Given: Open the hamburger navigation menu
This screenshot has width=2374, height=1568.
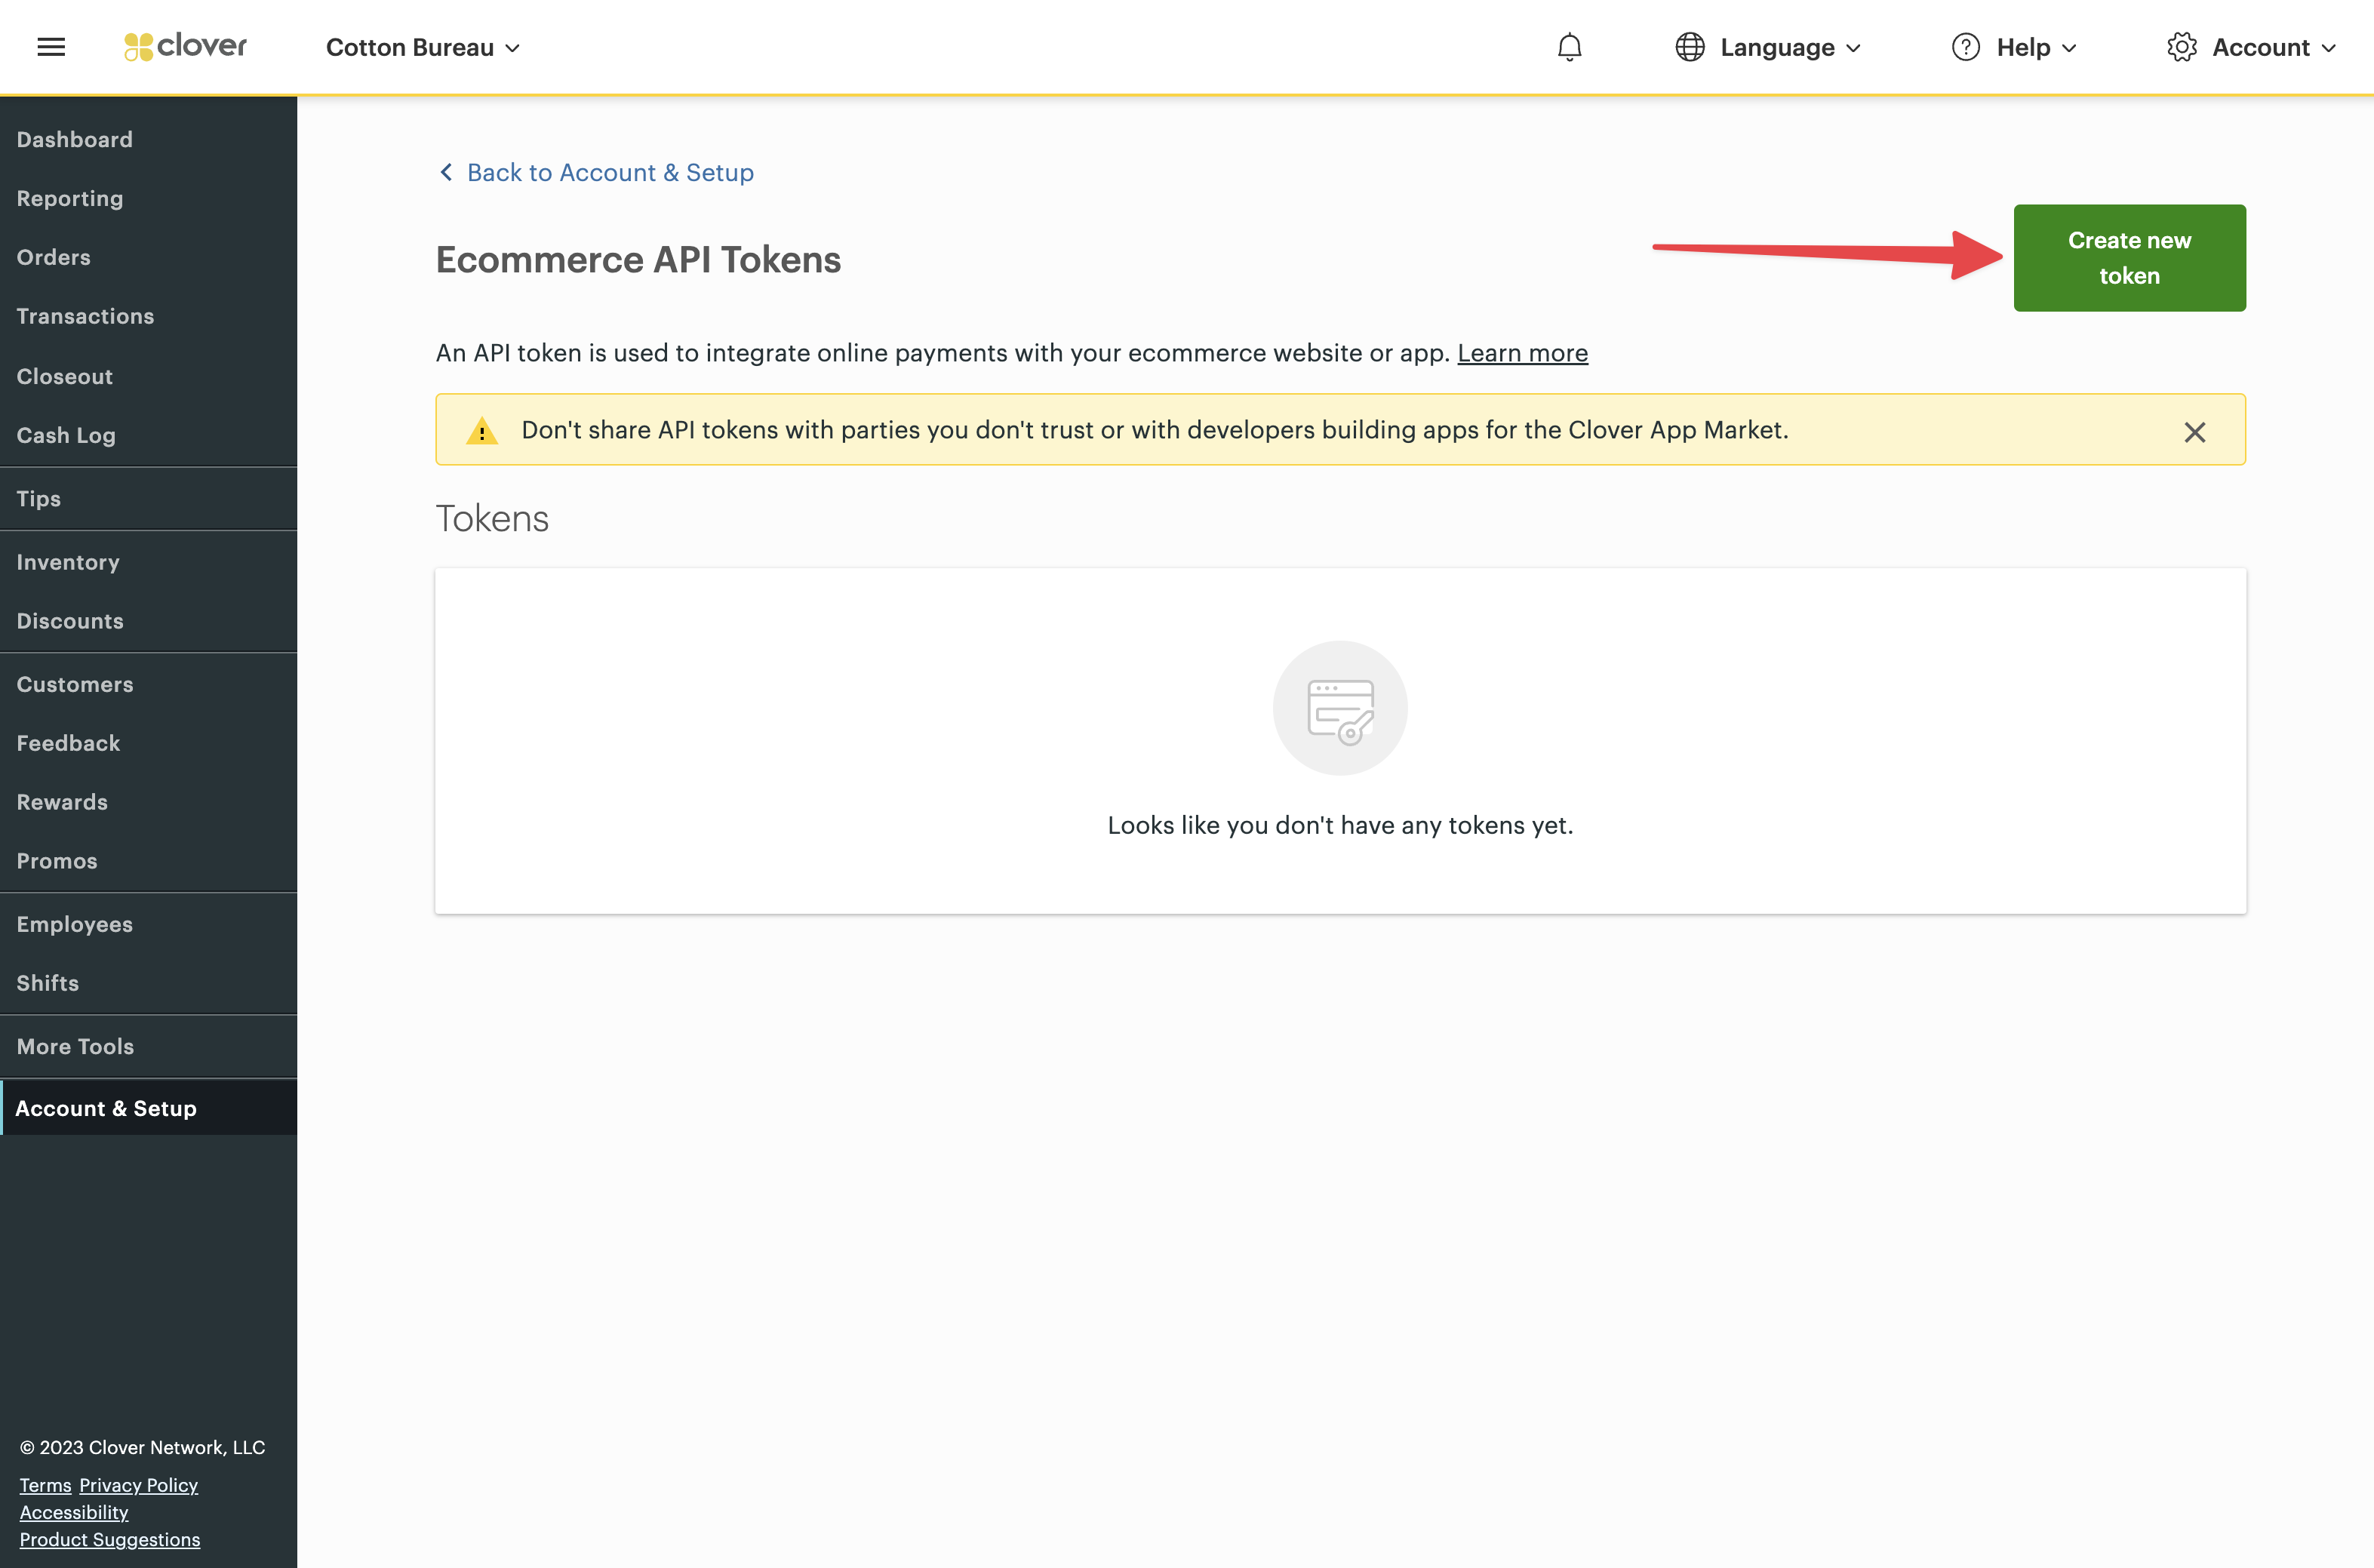Looking at the screenshot, I should pos(51,46).
